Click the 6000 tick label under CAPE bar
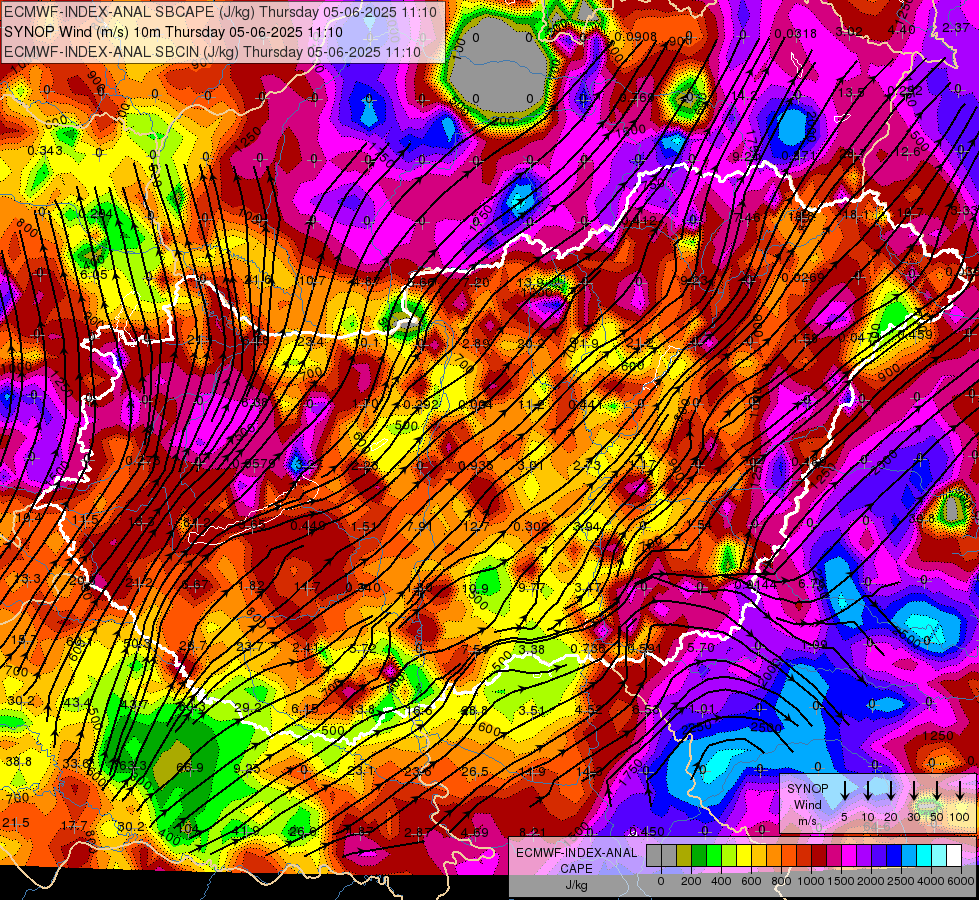The image size is (979, 900). pos(961,881)
